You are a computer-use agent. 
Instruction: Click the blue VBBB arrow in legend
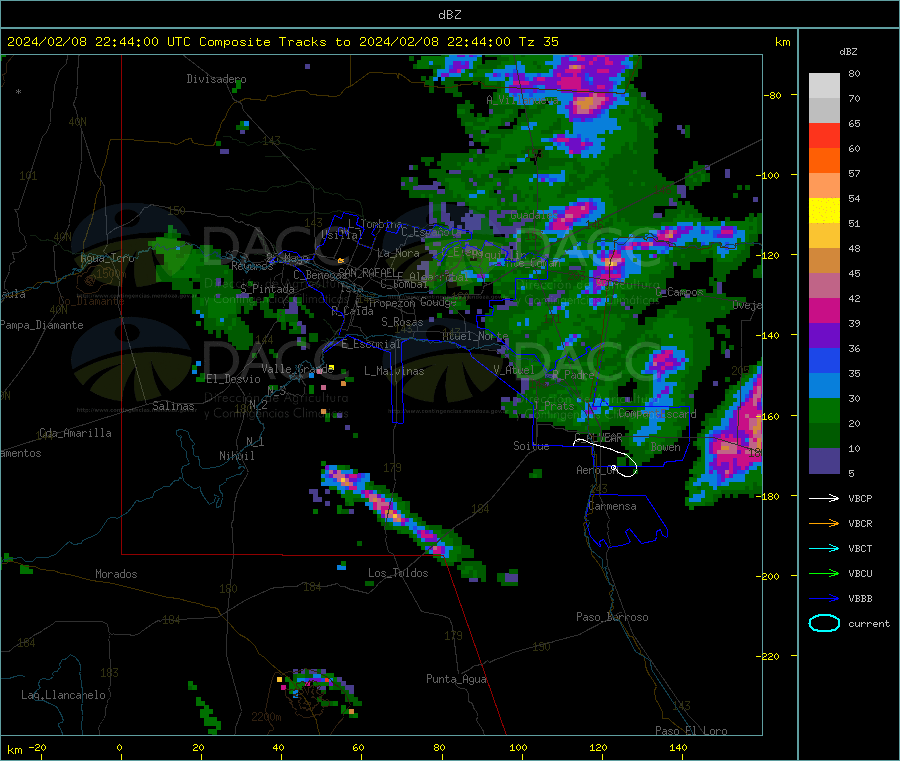coord(824,599)
